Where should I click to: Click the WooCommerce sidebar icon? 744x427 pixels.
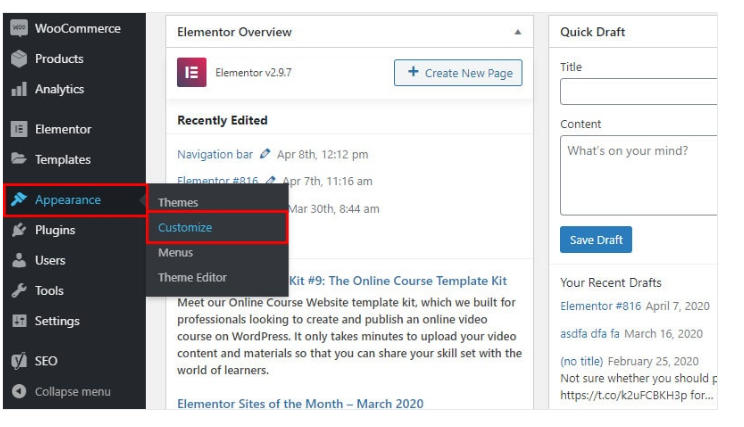pyautogui.click(x=19, y=28)
